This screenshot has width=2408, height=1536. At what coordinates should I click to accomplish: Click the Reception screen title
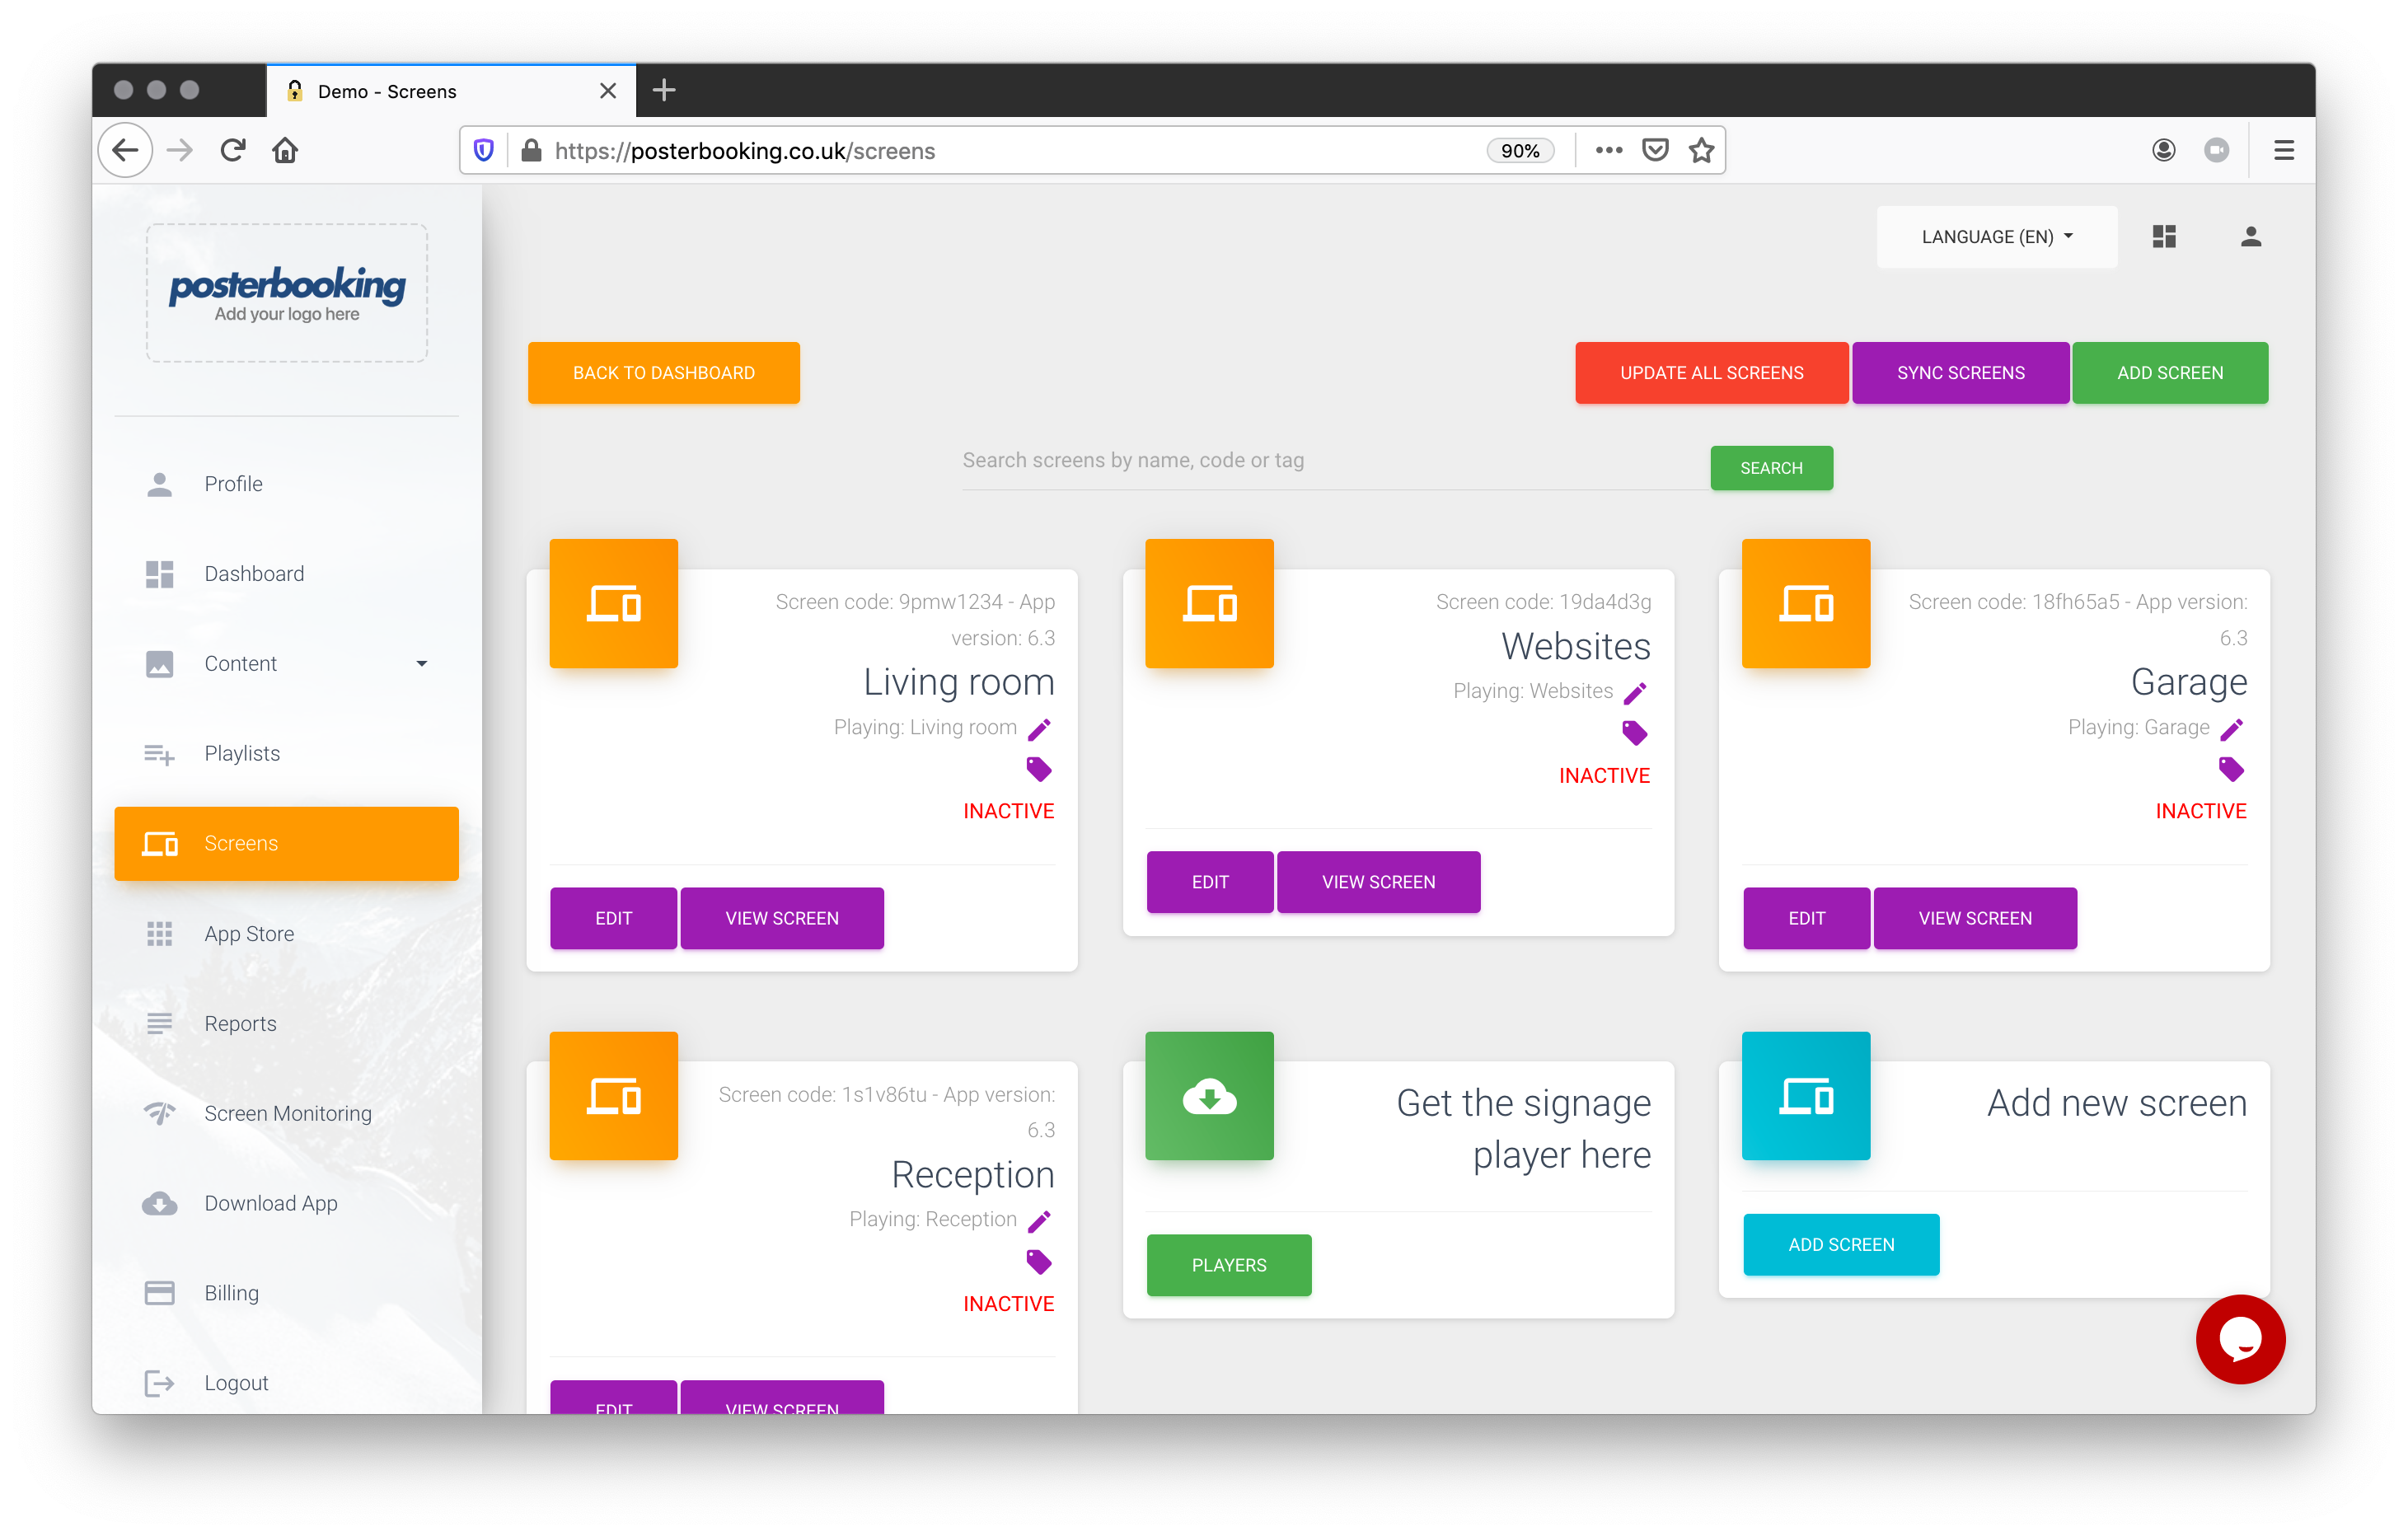972,1174
